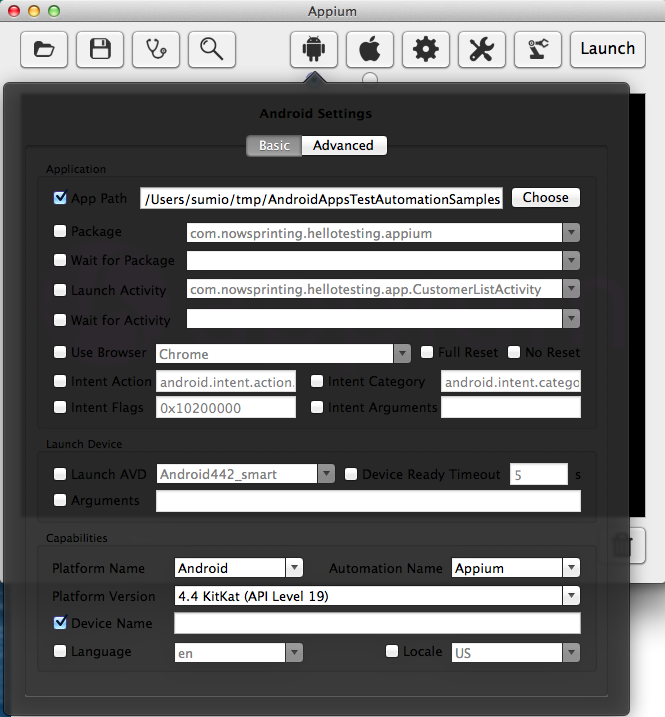Enable Wait for Activity checkbox
The height and width of the screenshot is (717, 665).
tap(60, 320)
